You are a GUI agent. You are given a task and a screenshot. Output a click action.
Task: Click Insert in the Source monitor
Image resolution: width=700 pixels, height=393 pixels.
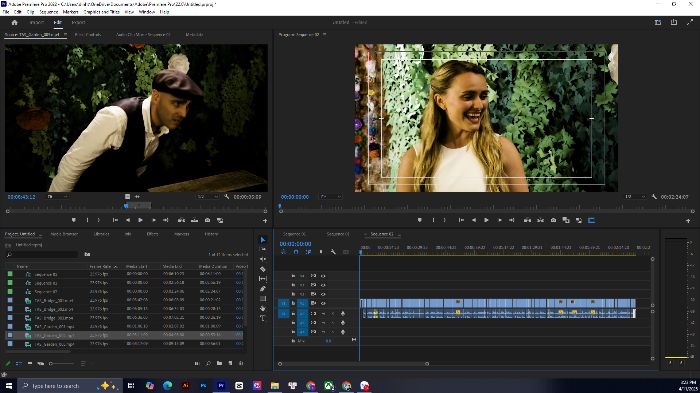(x=181, y=220)
